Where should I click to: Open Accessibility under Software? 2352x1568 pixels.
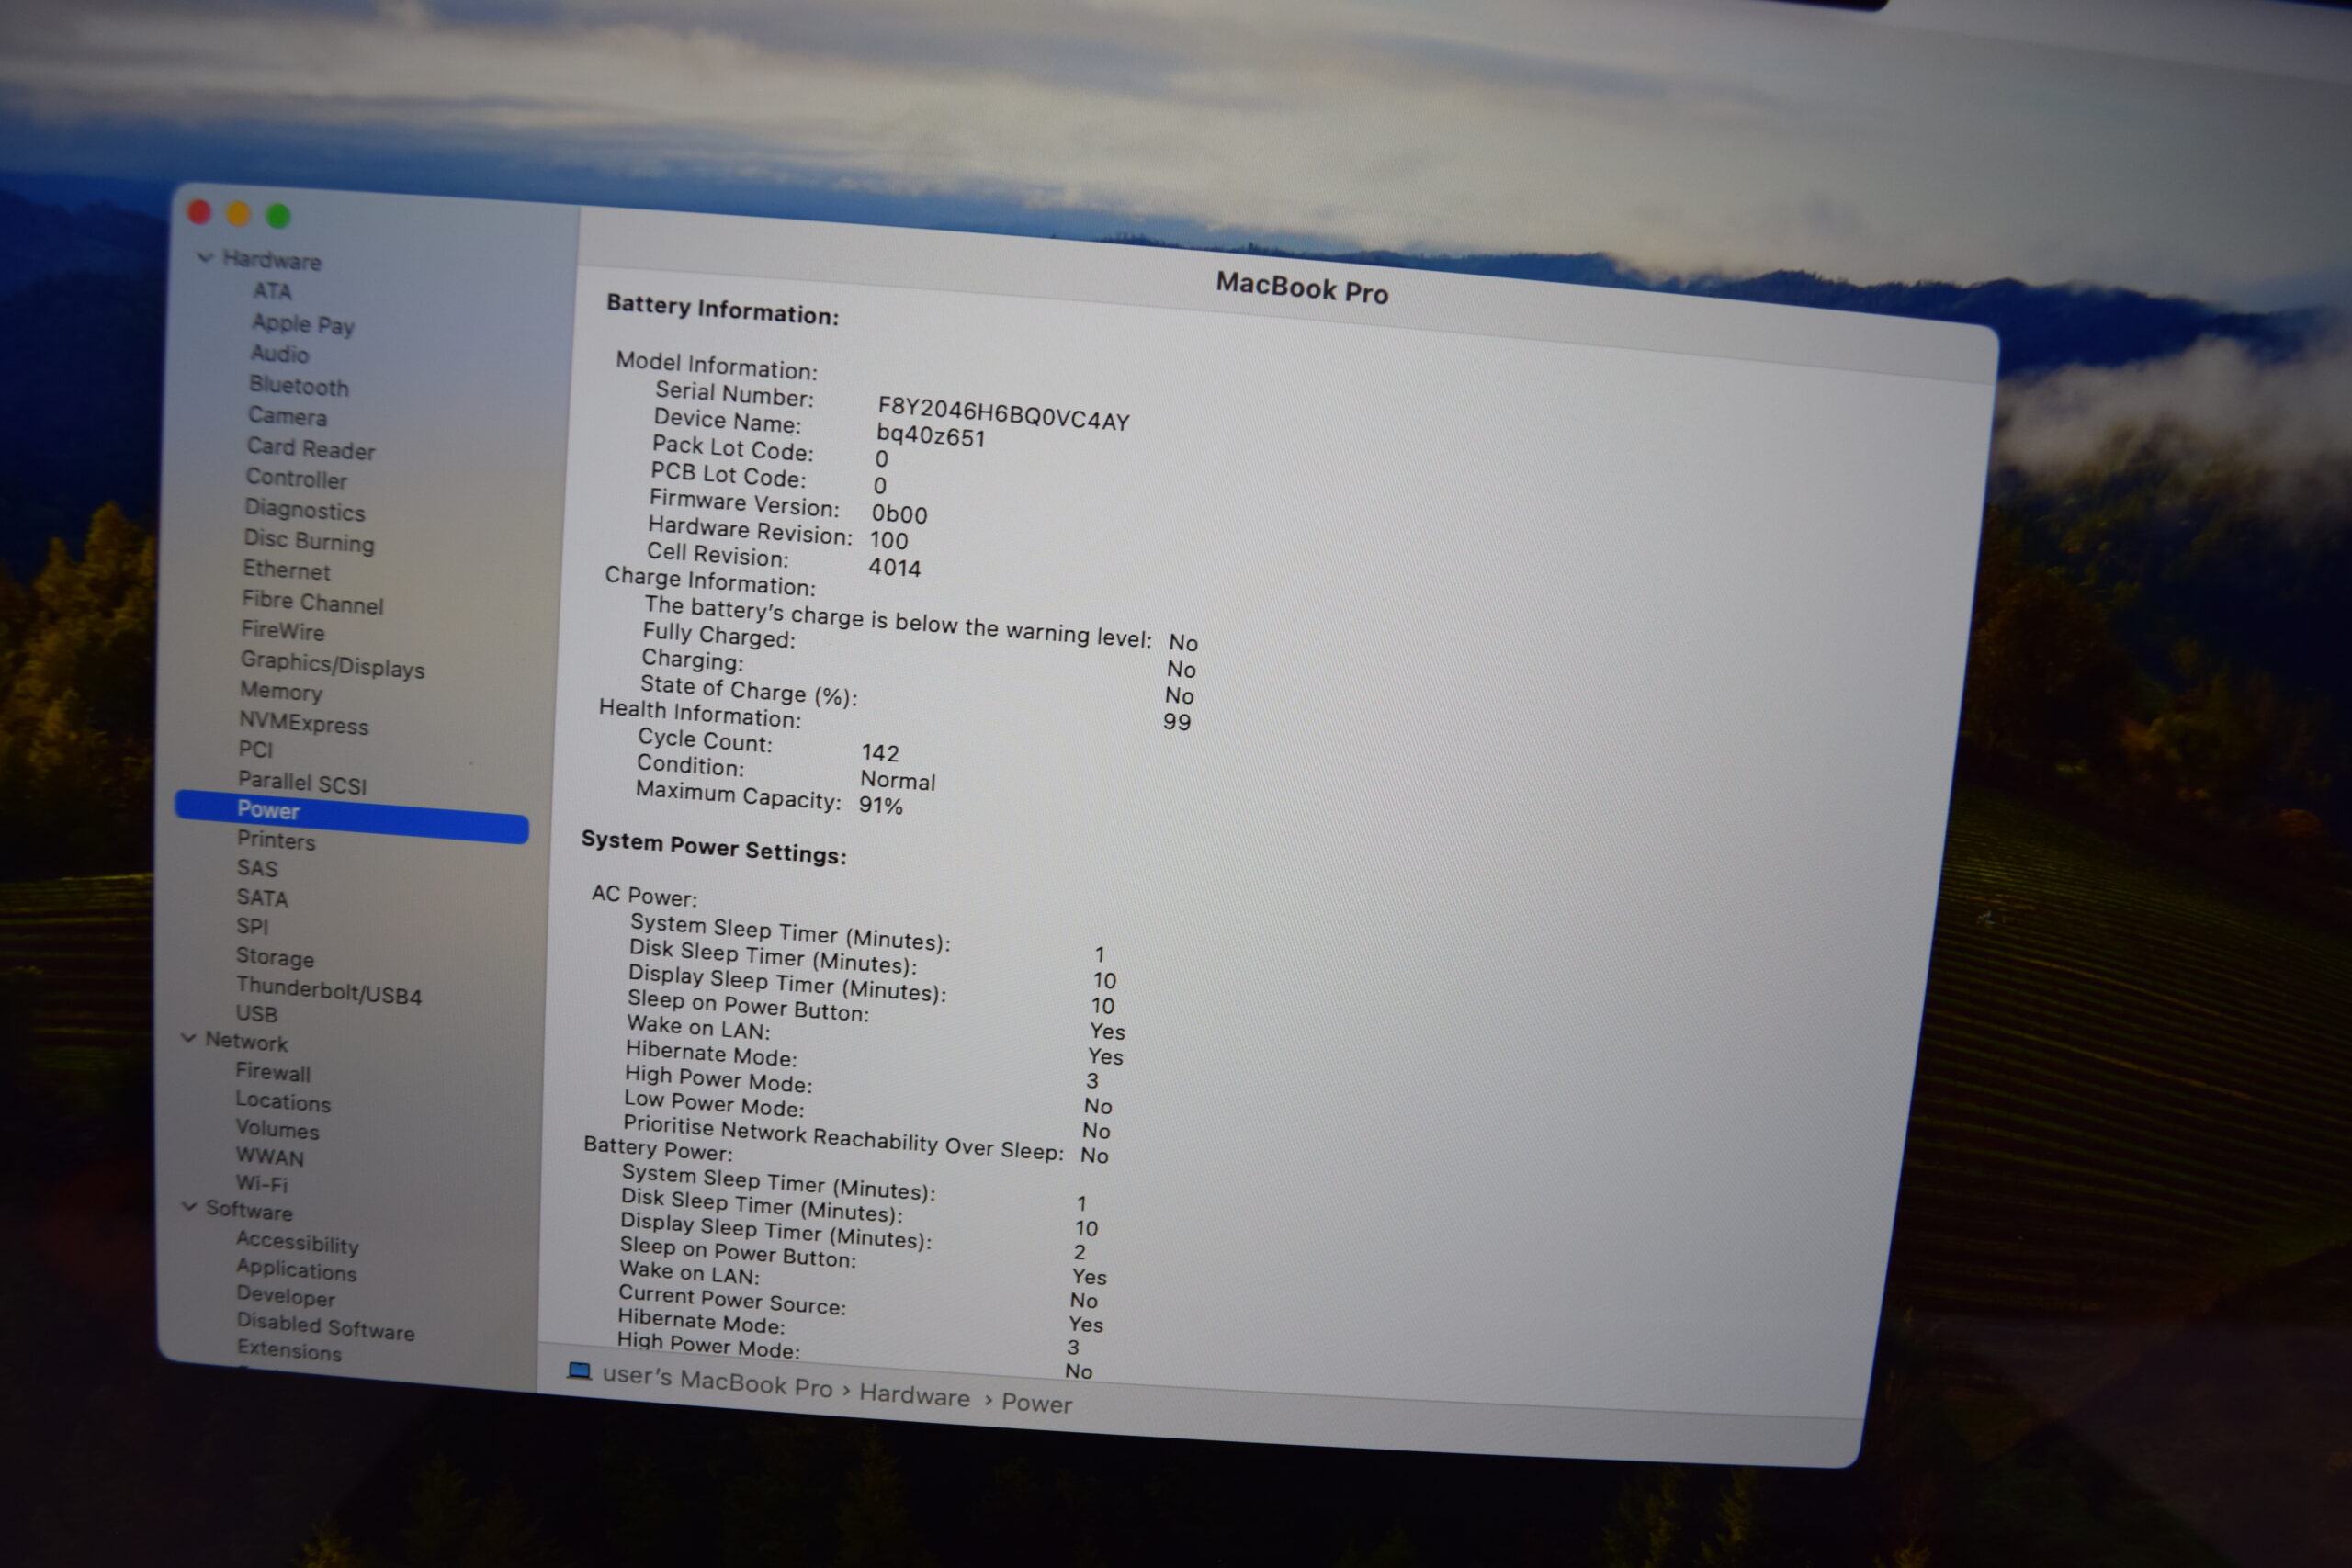(297, 1243)
